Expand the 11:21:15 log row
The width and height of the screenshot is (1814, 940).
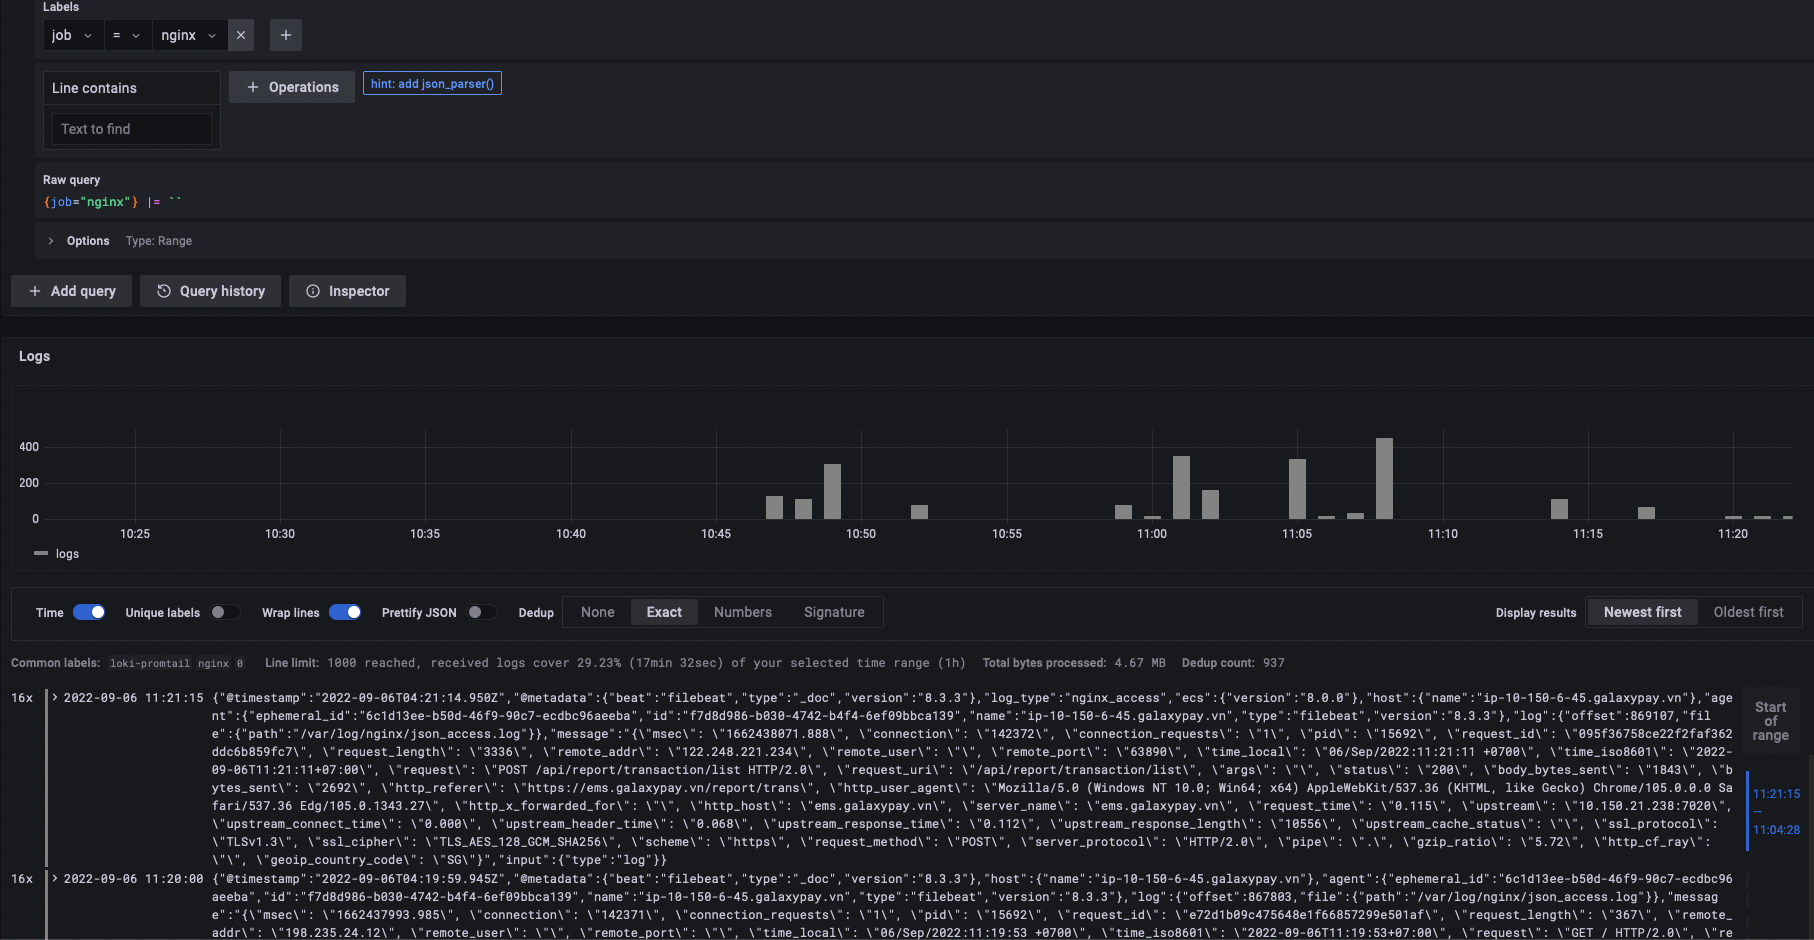click(x=55, y=698)
